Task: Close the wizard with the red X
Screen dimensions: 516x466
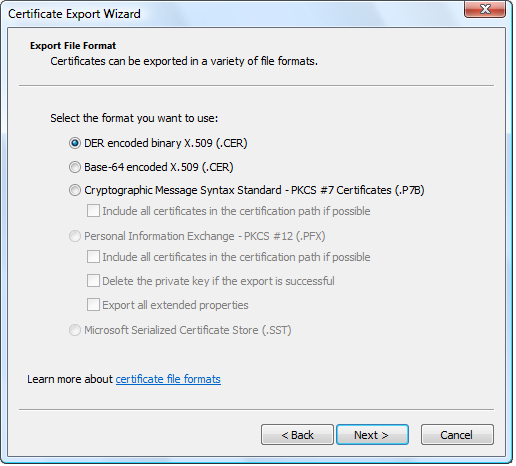Action: [485, 9]
